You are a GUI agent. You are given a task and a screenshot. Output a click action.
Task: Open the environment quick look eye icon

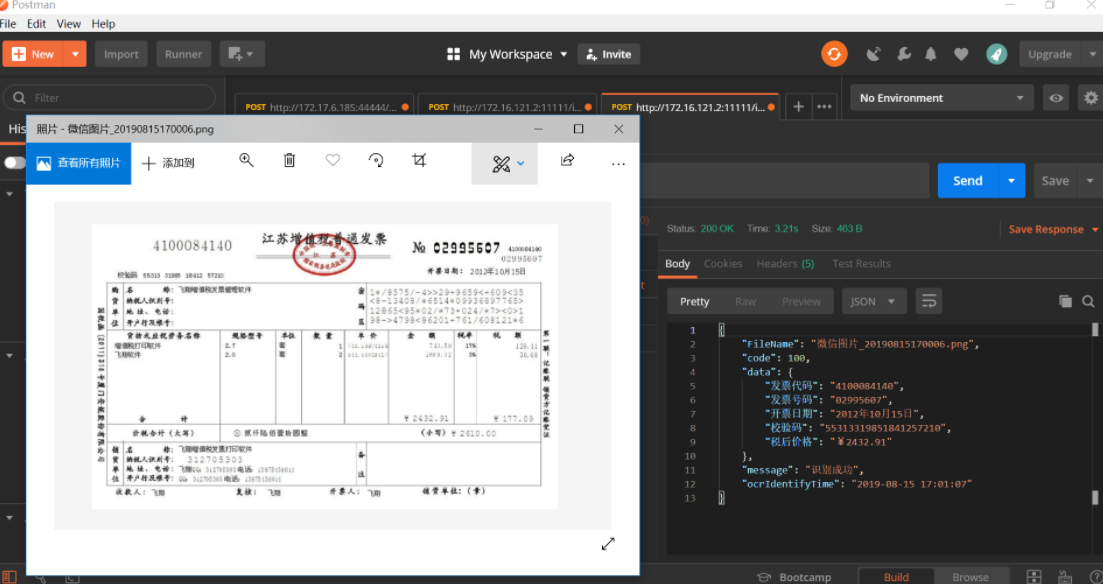[1056, 98]
